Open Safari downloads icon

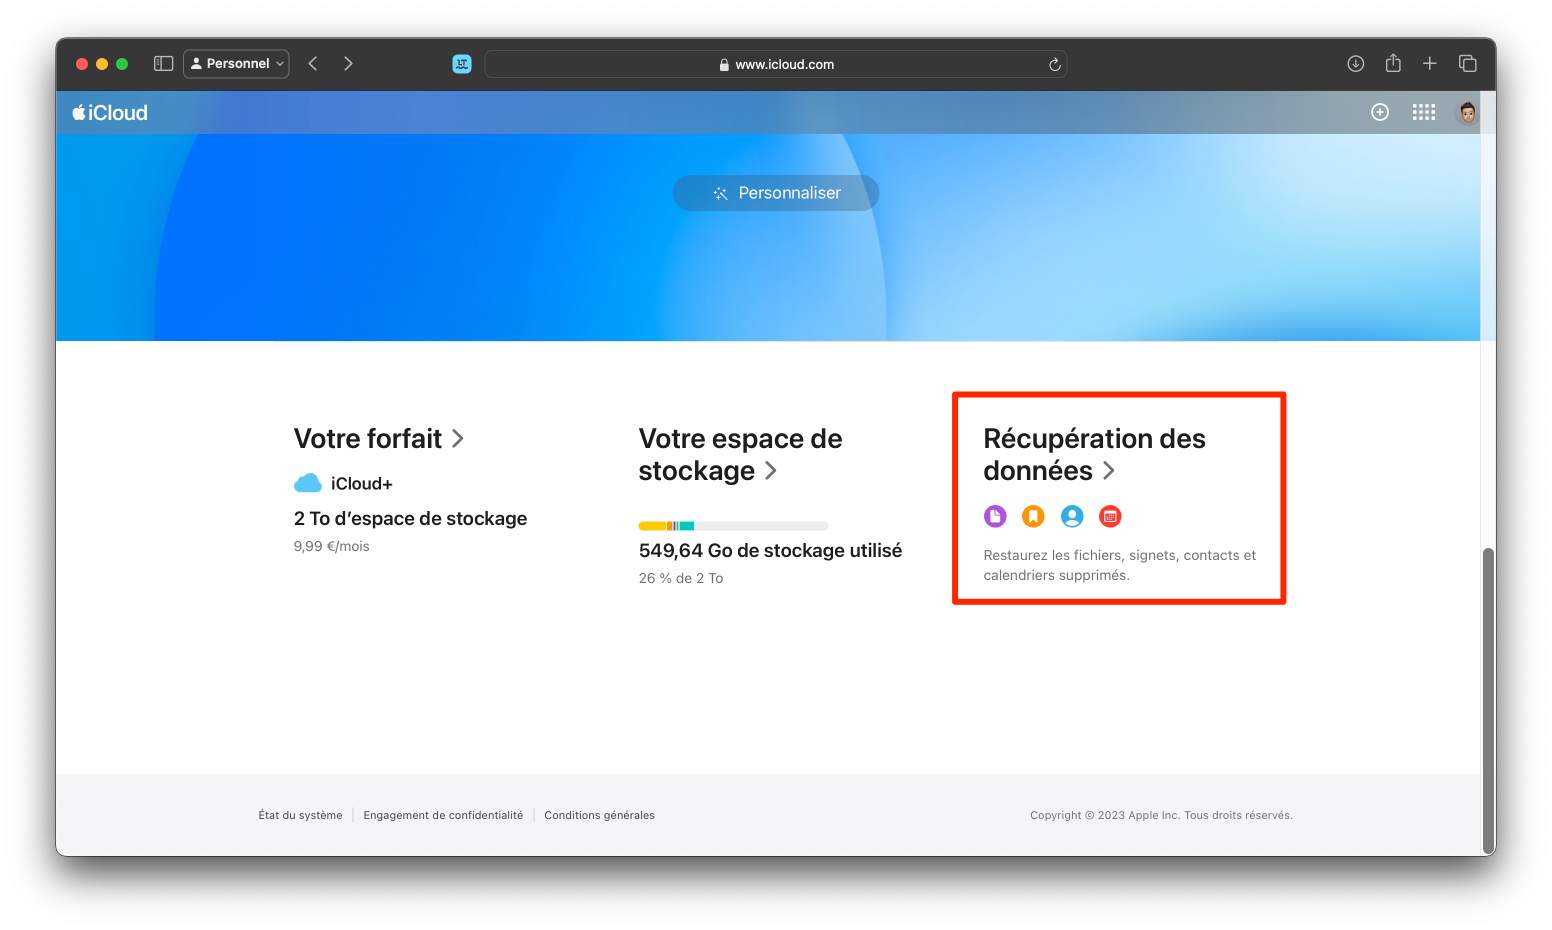1356,63
